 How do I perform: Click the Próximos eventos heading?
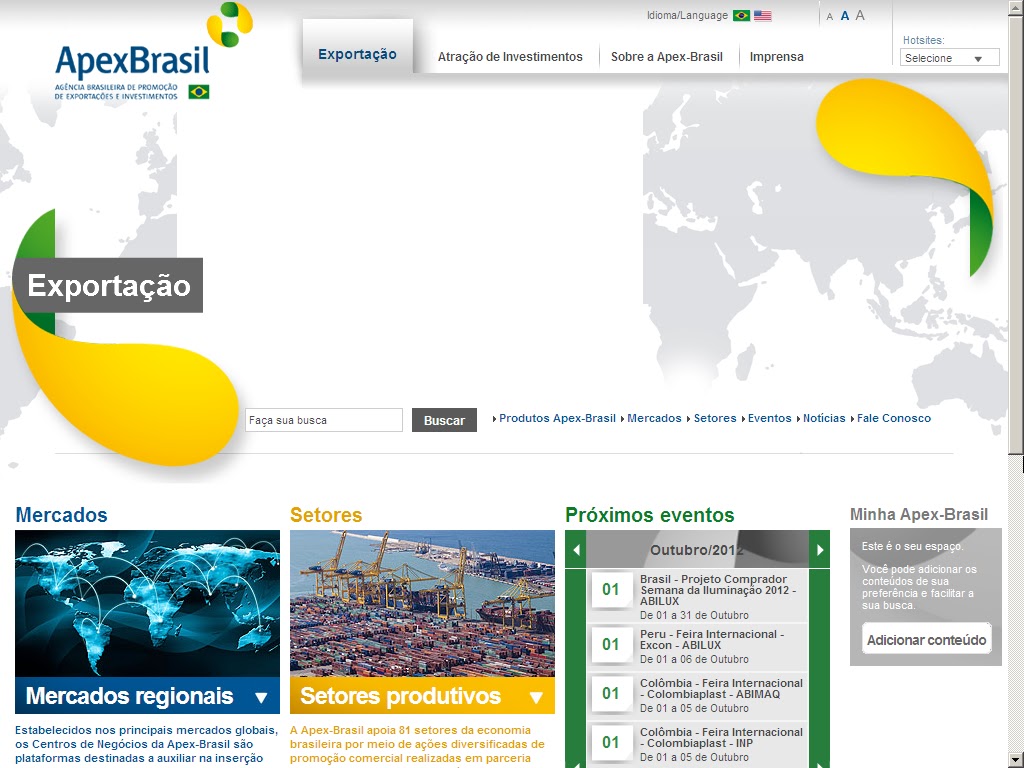pos(650,515)
